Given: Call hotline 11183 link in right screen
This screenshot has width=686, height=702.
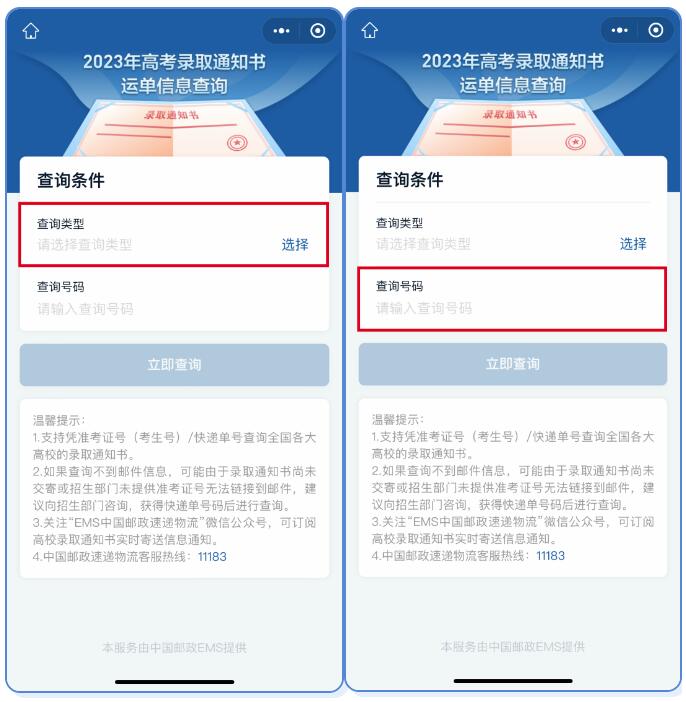Looking at the screenshot, I should pos(550,556).
